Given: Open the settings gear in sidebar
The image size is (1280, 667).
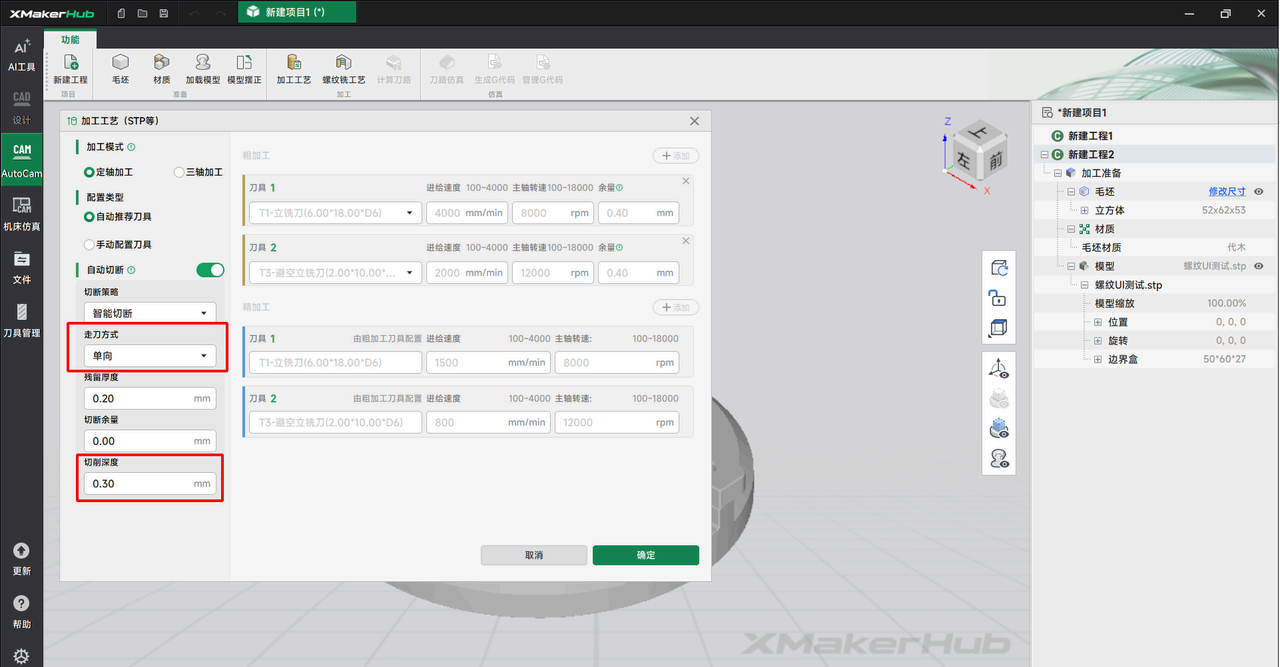Looking at the screenshot, I should 21,656.
